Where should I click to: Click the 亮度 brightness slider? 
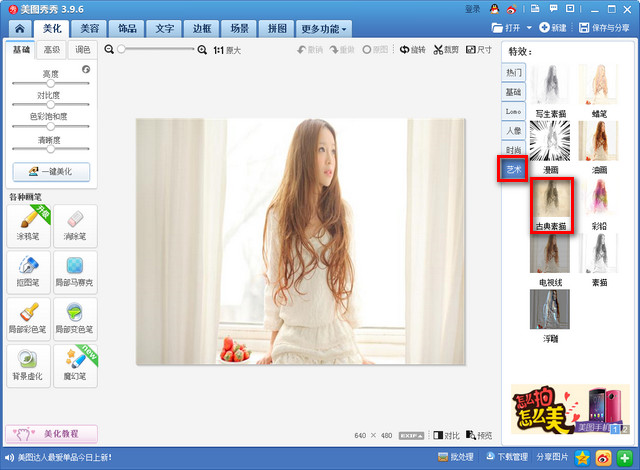[50, 83]
